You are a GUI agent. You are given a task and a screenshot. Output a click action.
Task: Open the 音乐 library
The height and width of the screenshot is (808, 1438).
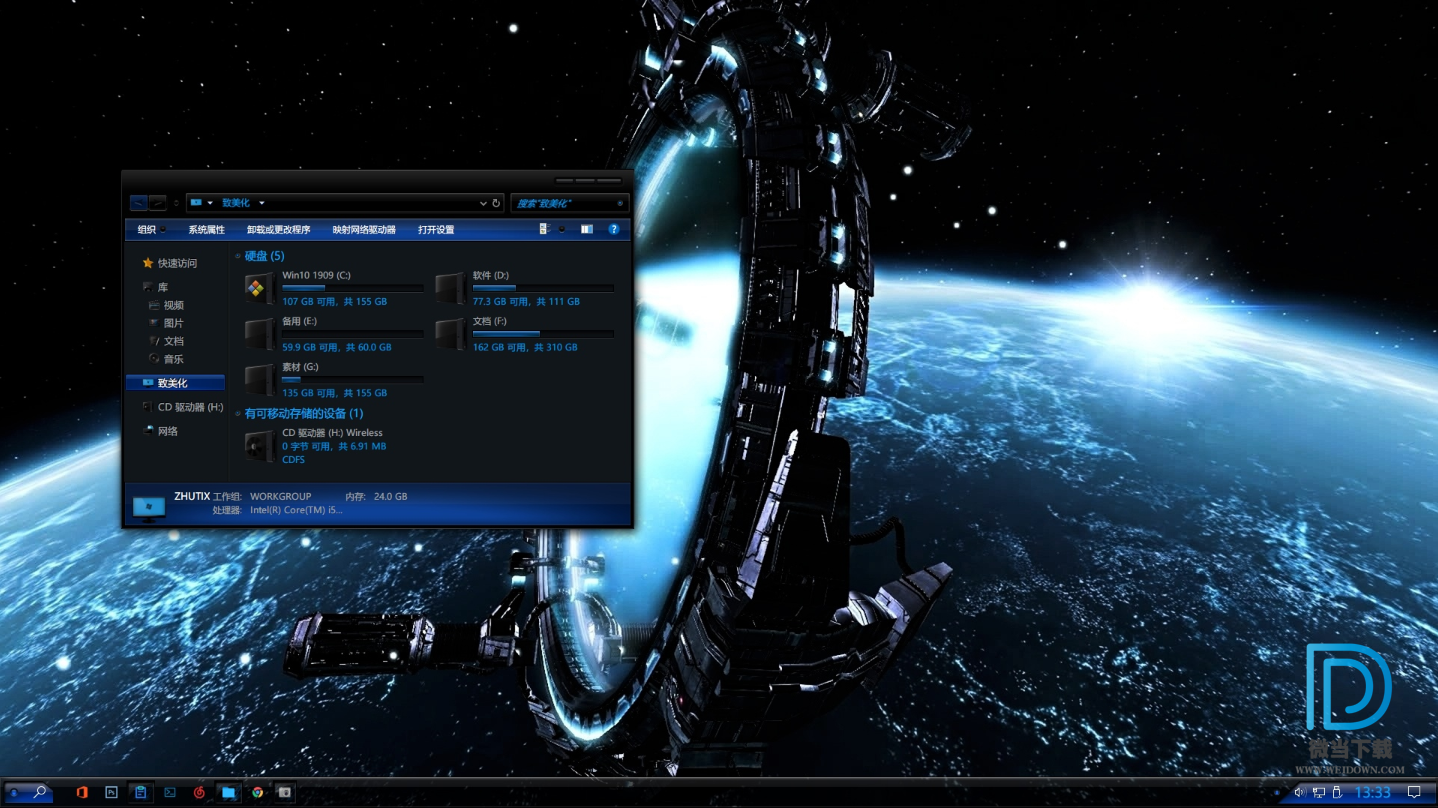coord(166,359)
